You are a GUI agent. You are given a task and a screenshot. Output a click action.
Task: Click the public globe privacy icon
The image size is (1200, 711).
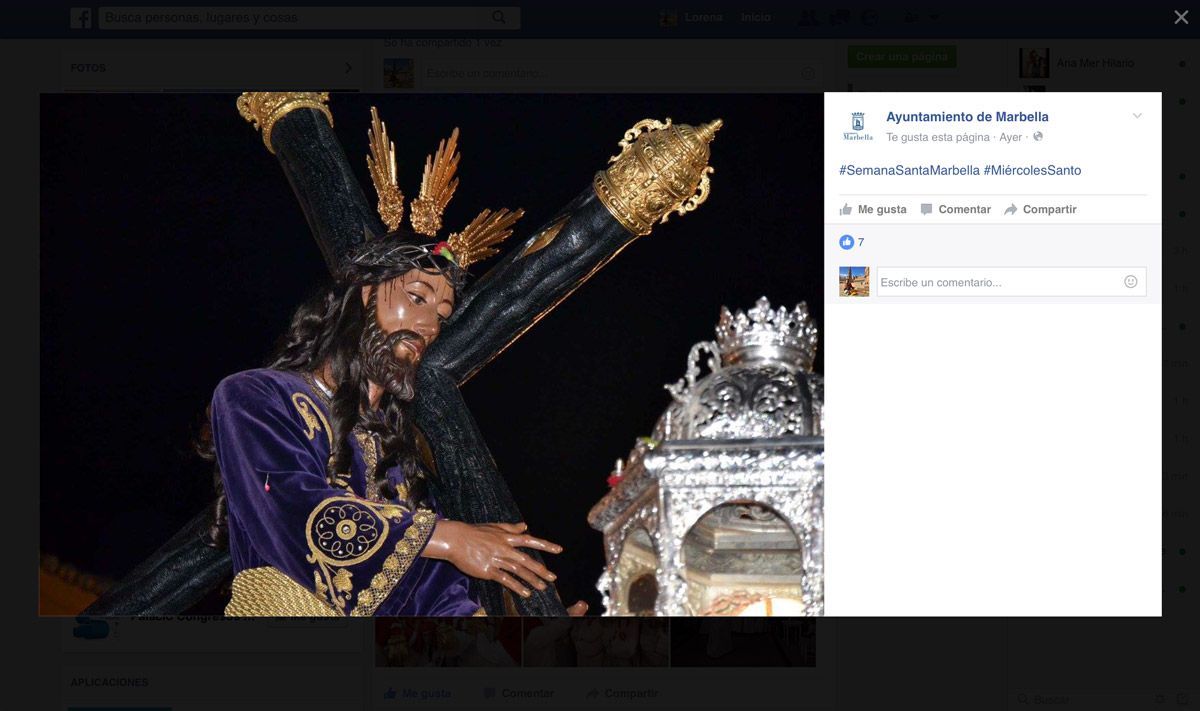point(1038,137)
